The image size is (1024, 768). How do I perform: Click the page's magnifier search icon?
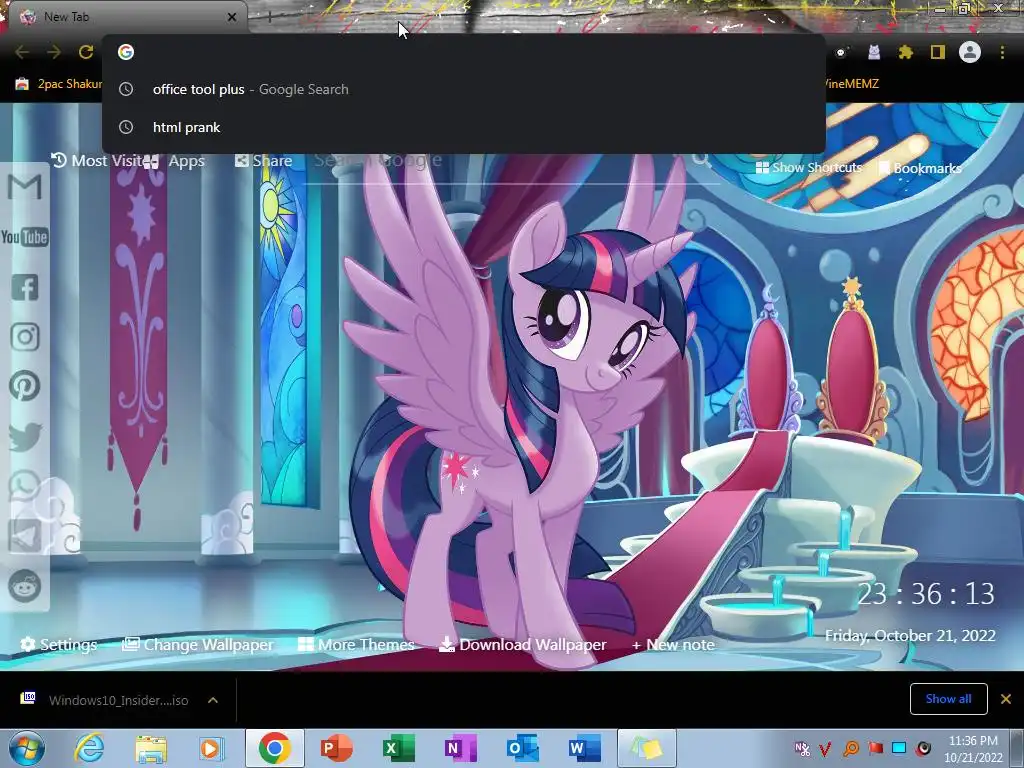[x=701, y=160]
